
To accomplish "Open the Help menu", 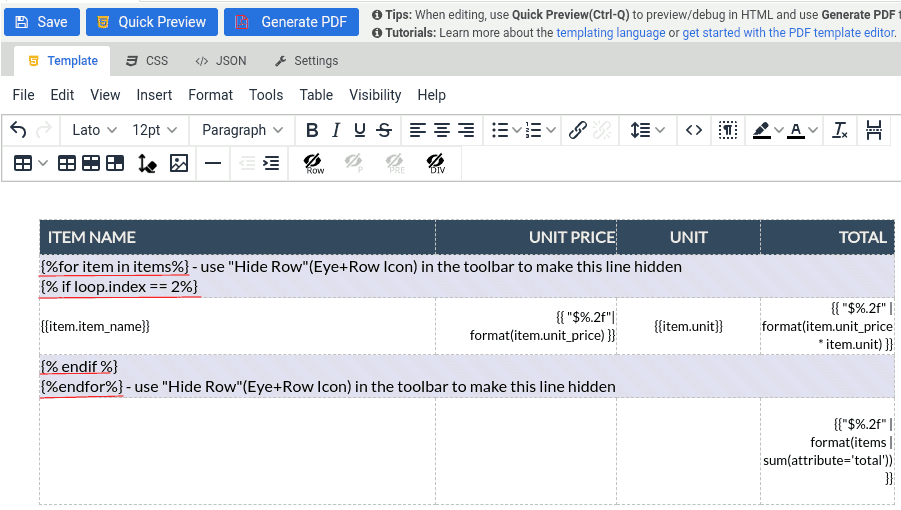I will point(432,95).
